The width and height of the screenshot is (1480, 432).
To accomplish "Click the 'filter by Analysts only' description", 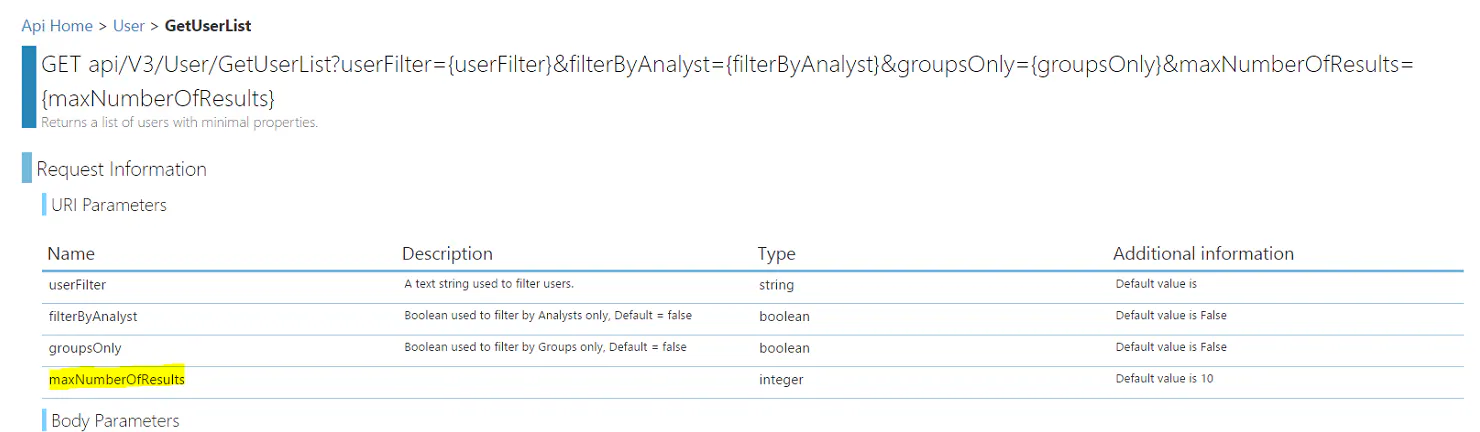I will 548,316.
